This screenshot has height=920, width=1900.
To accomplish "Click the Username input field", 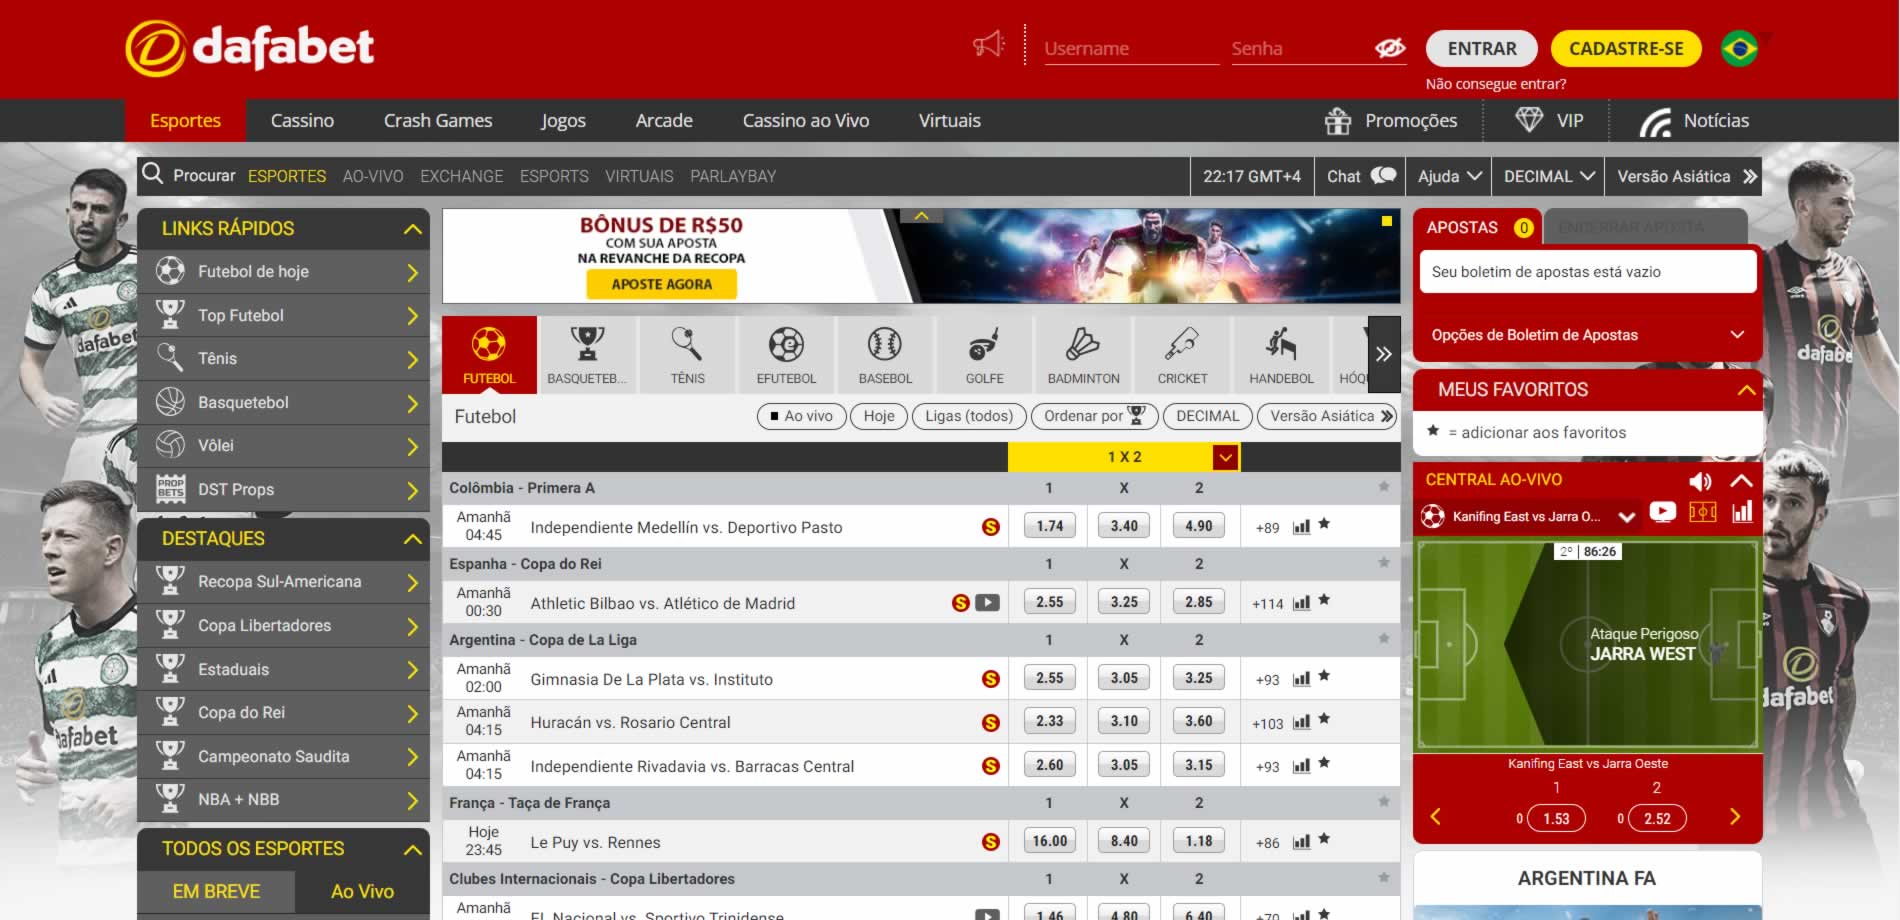I will click(x=1131, y=48).
